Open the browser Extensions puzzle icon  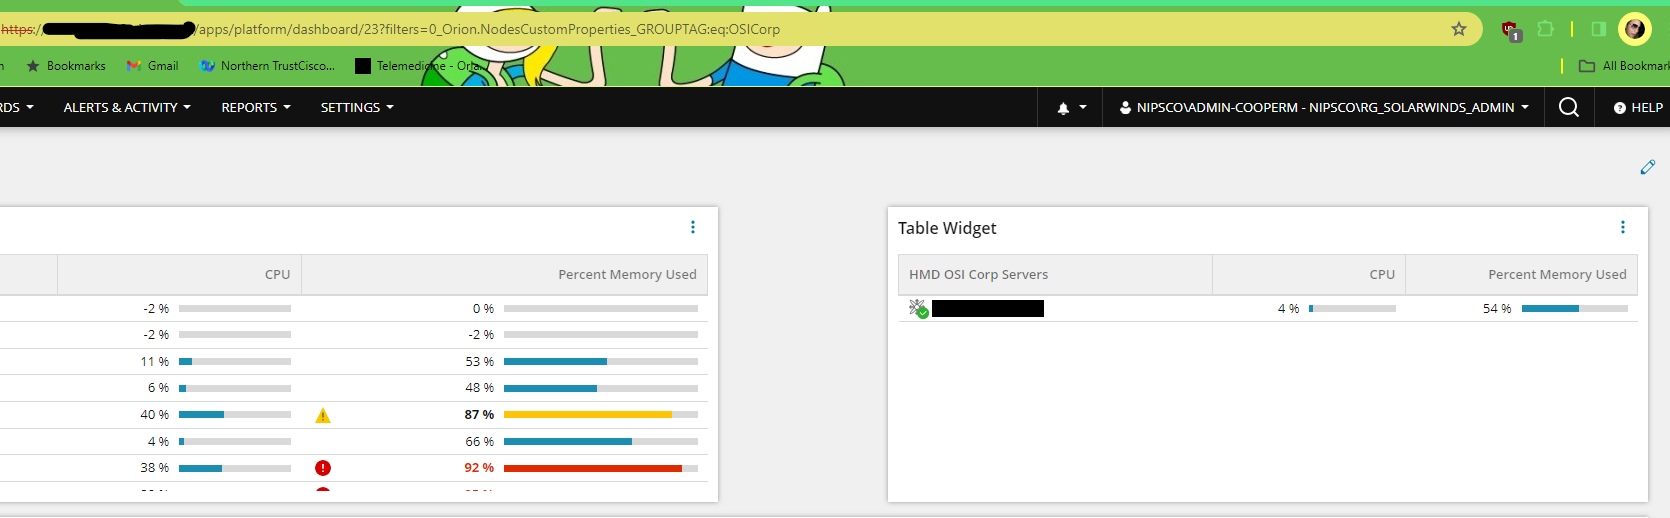point(1545,29)
